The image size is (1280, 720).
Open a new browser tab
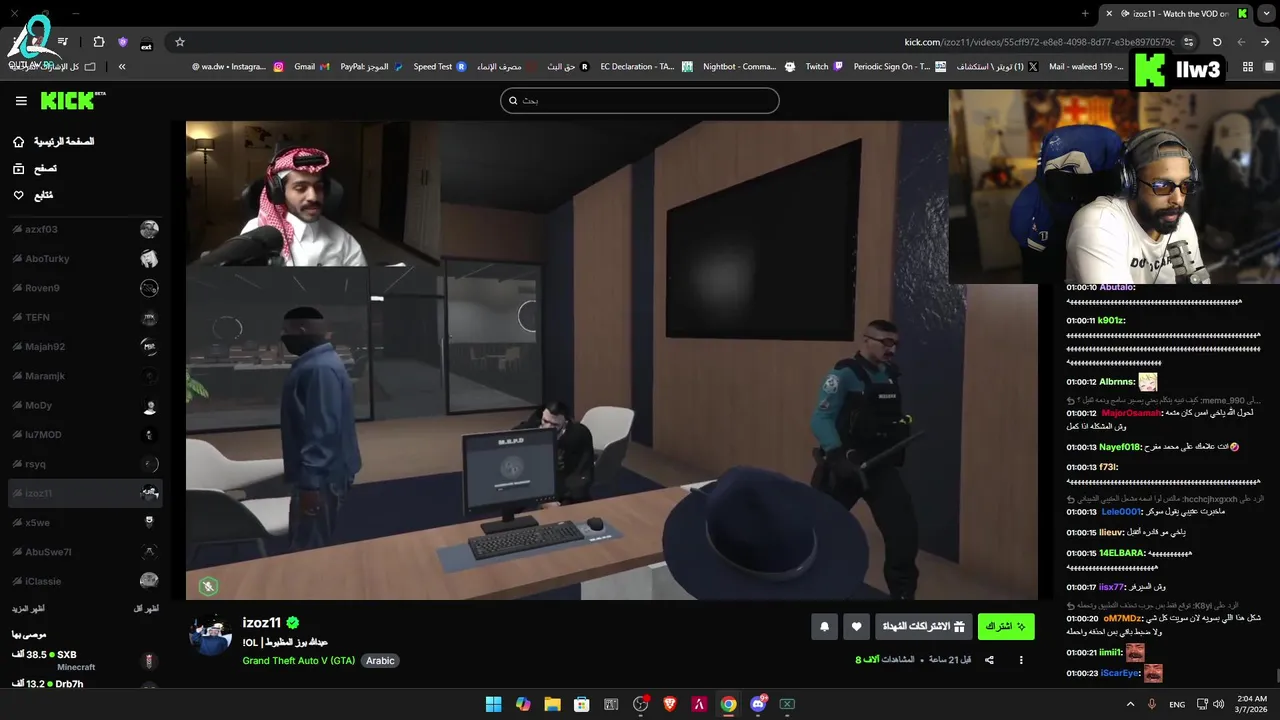[1085, 14]
